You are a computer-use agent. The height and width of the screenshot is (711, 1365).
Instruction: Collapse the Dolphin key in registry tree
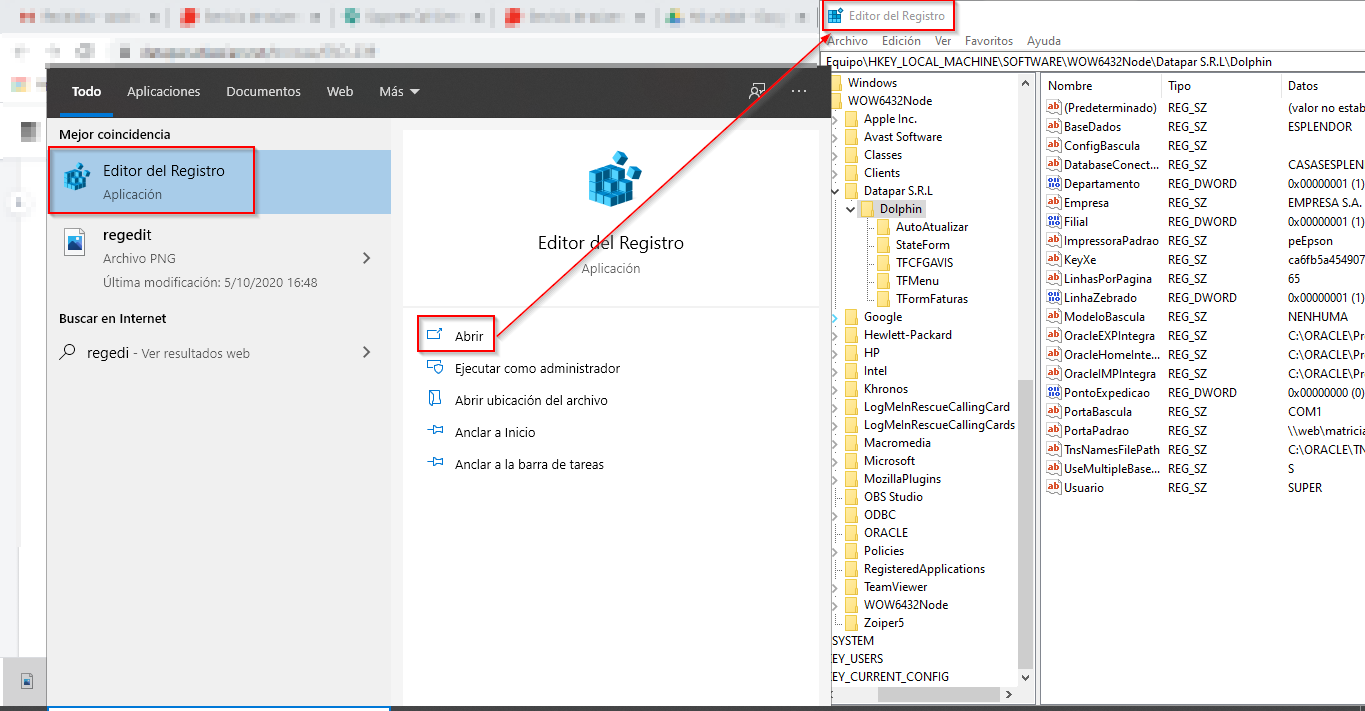click(851, 209)
